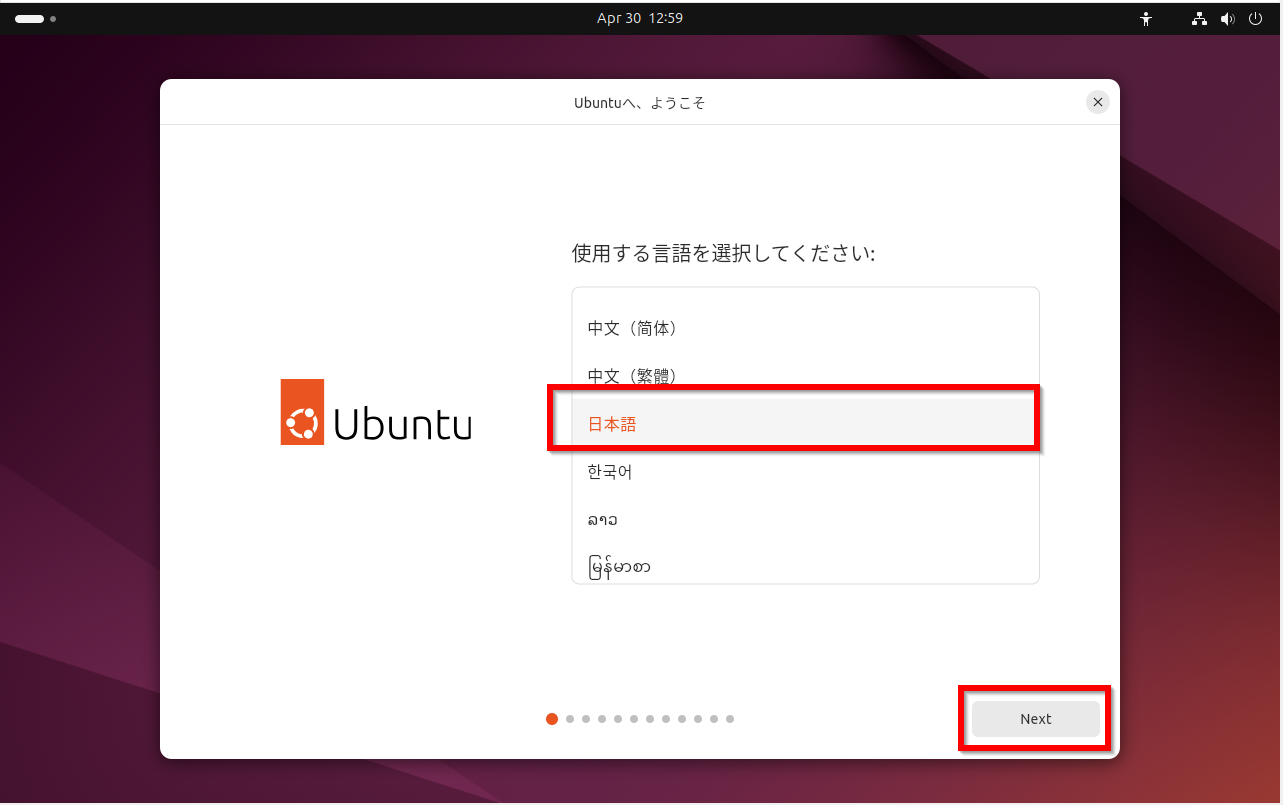Click the first orange page indicator dot
Viewport: 1283px width, 805px height.
click(552, 719)
